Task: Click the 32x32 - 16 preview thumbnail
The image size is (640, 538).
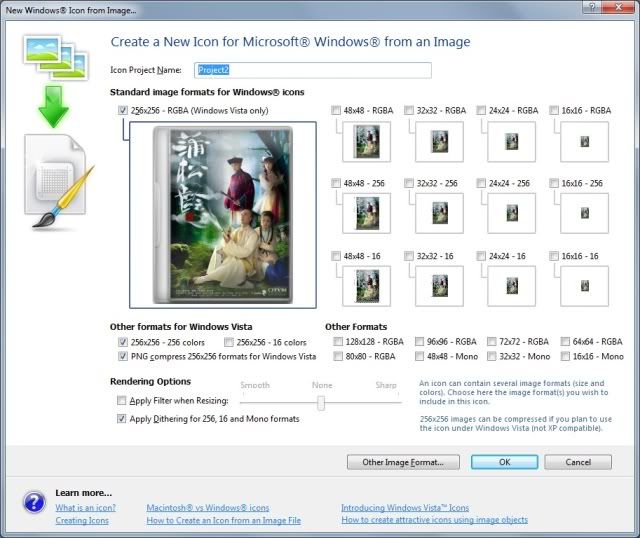Action: pos(439,286)
